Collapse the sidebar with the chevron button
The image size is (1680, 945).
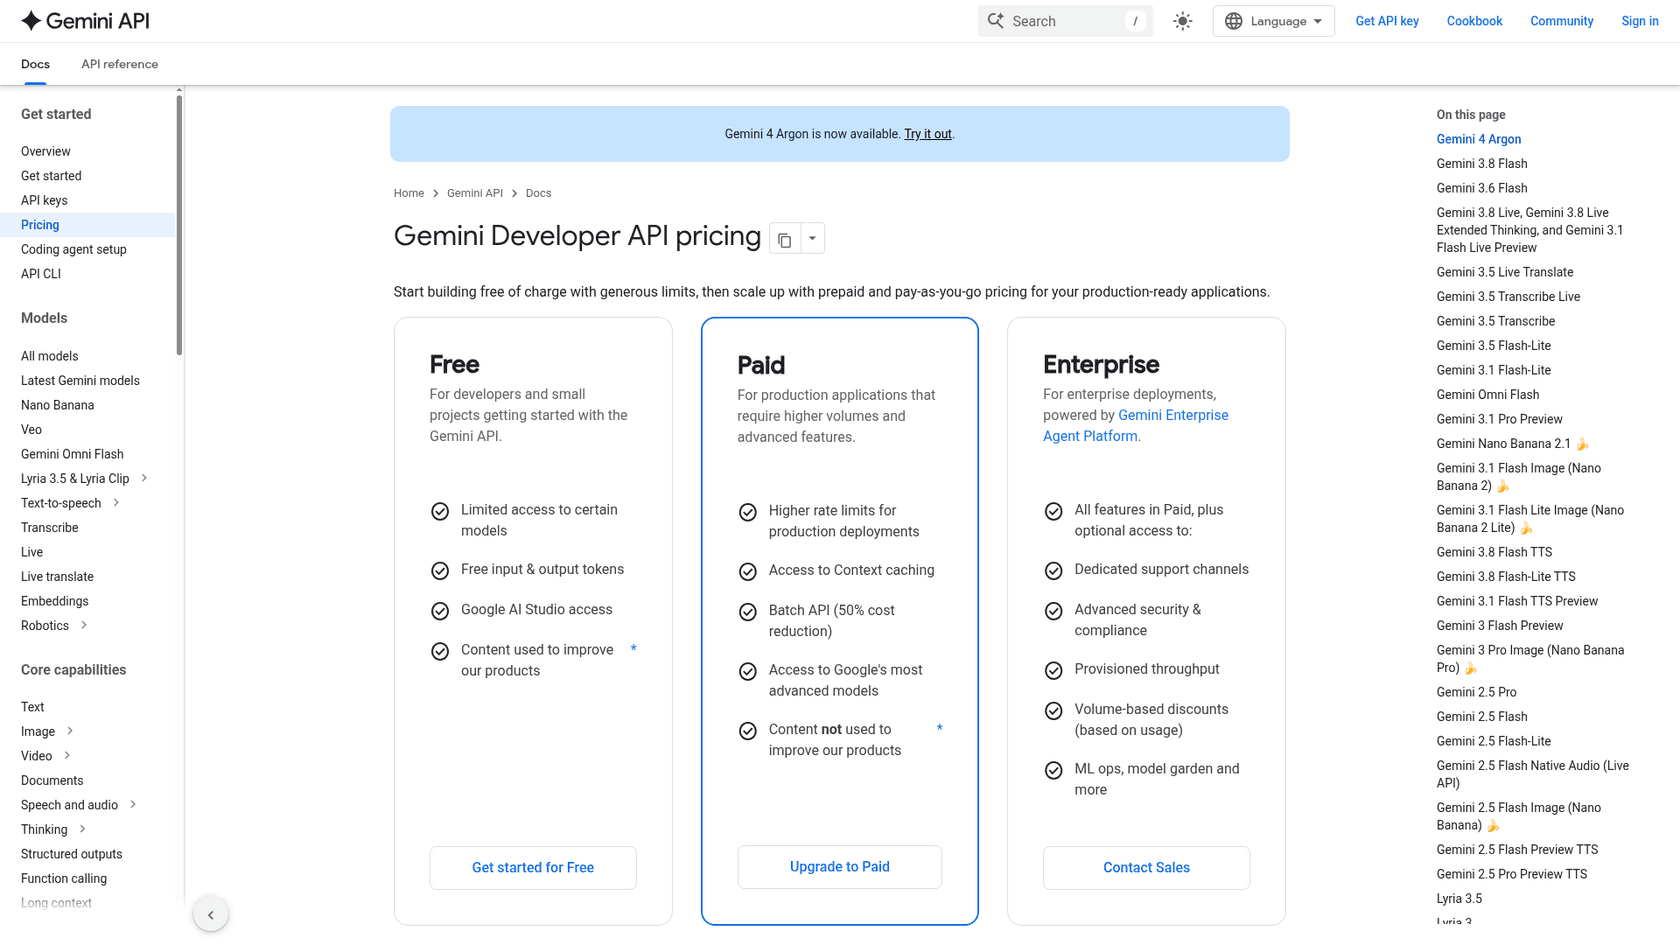point(211,914)
